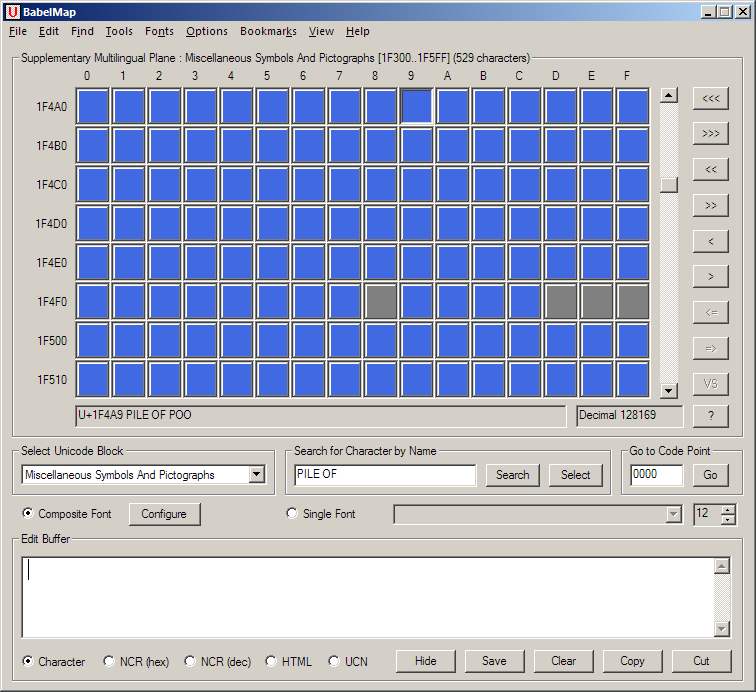Click the VS variation selector button
The width and height of the screenshot is (756, 692).
710,384
